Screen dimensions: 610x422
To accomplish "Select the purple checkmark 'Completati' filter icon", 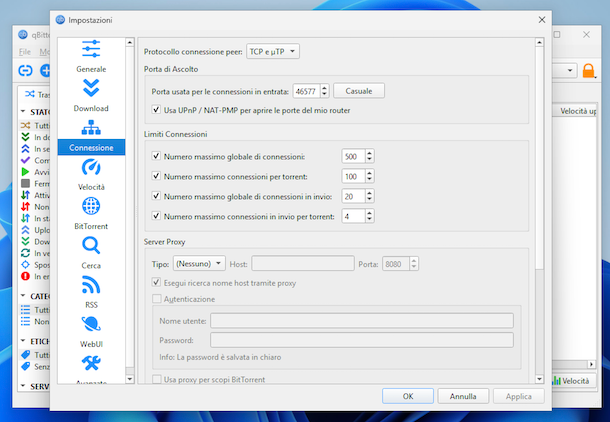I will tap(25, 160).
